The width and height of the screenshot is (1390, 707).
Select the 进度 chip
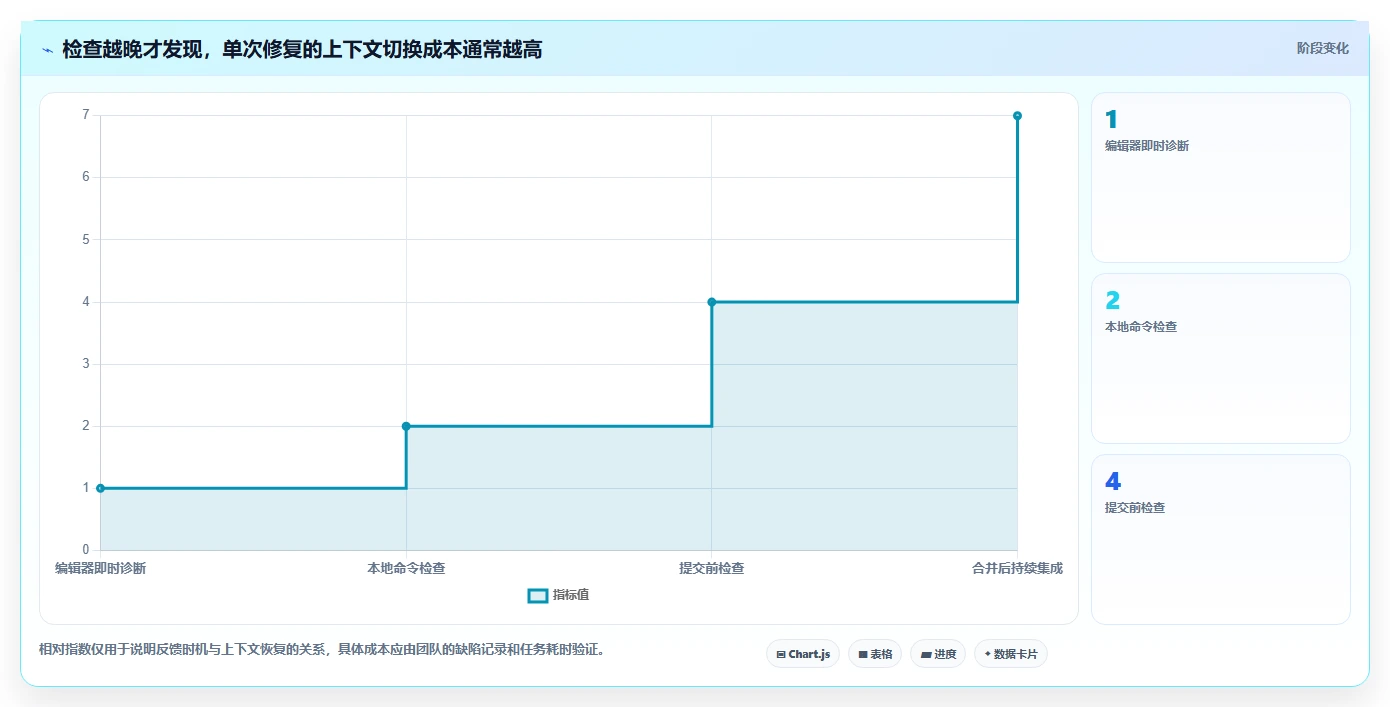pos(938,654)
